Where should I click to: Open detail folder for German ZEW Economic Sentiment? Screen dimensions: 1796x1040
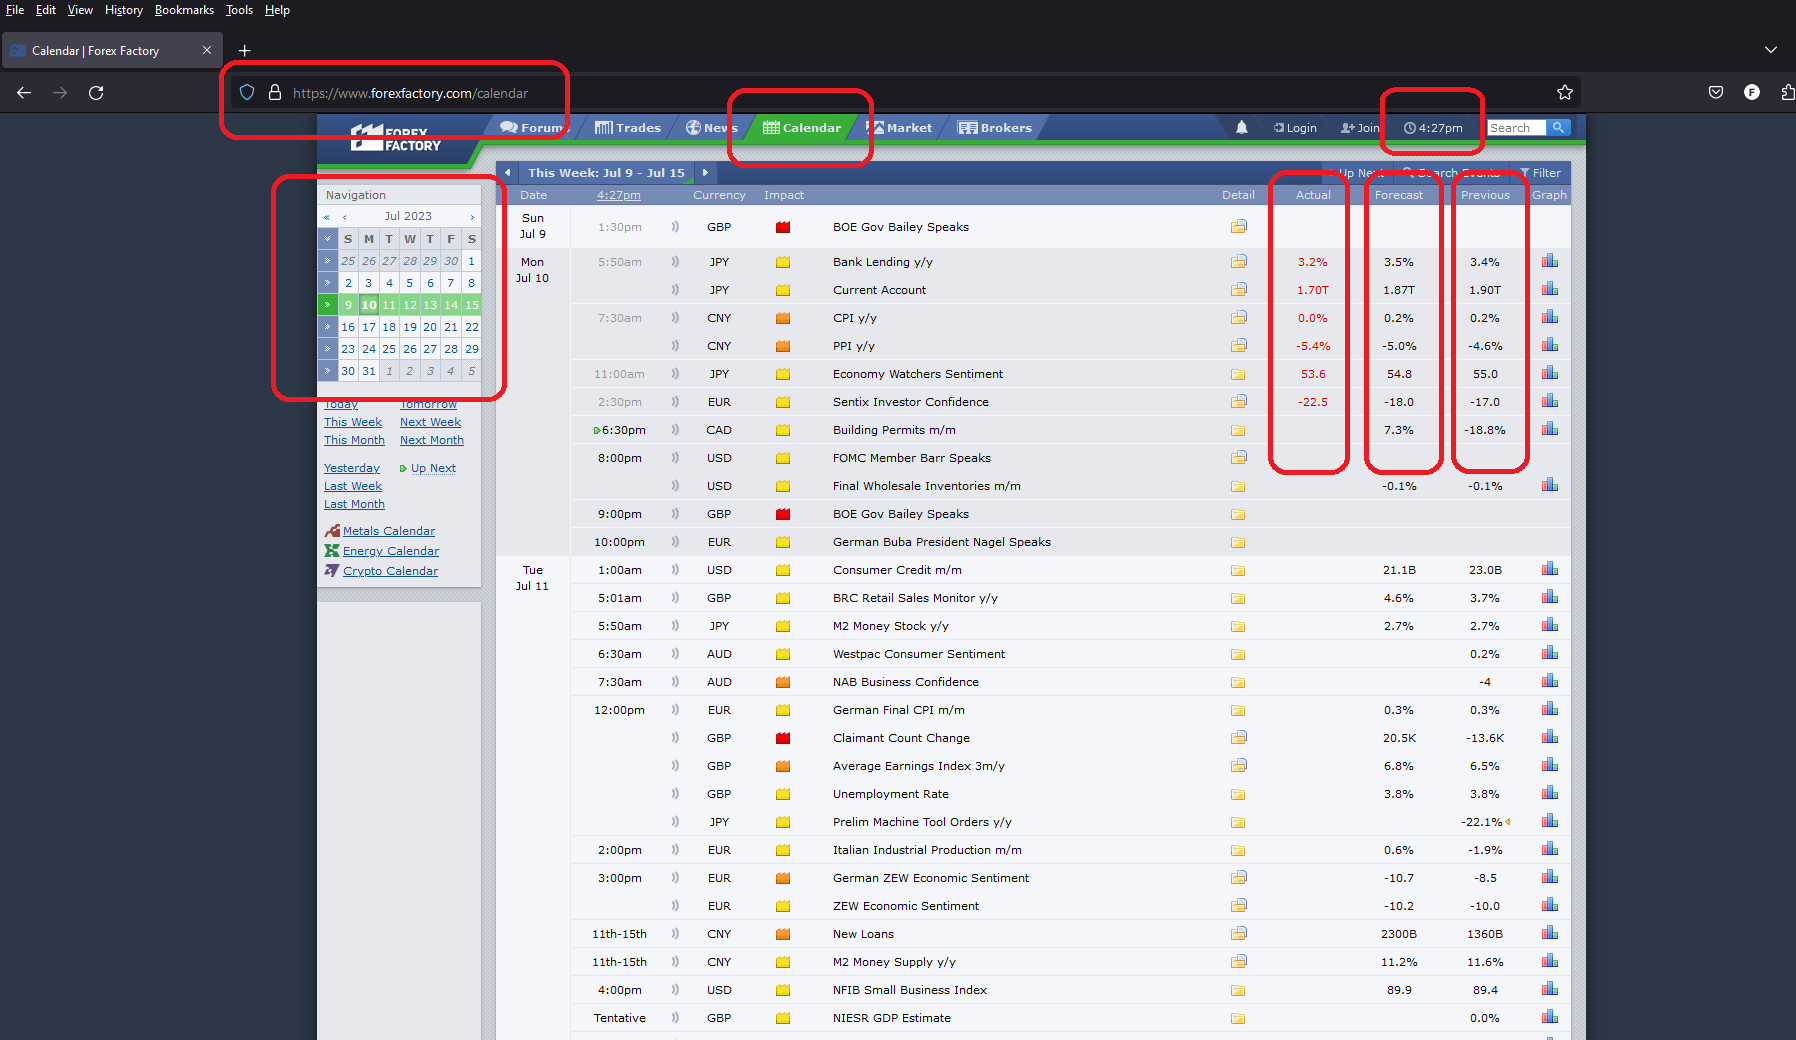pos(1238,877)
